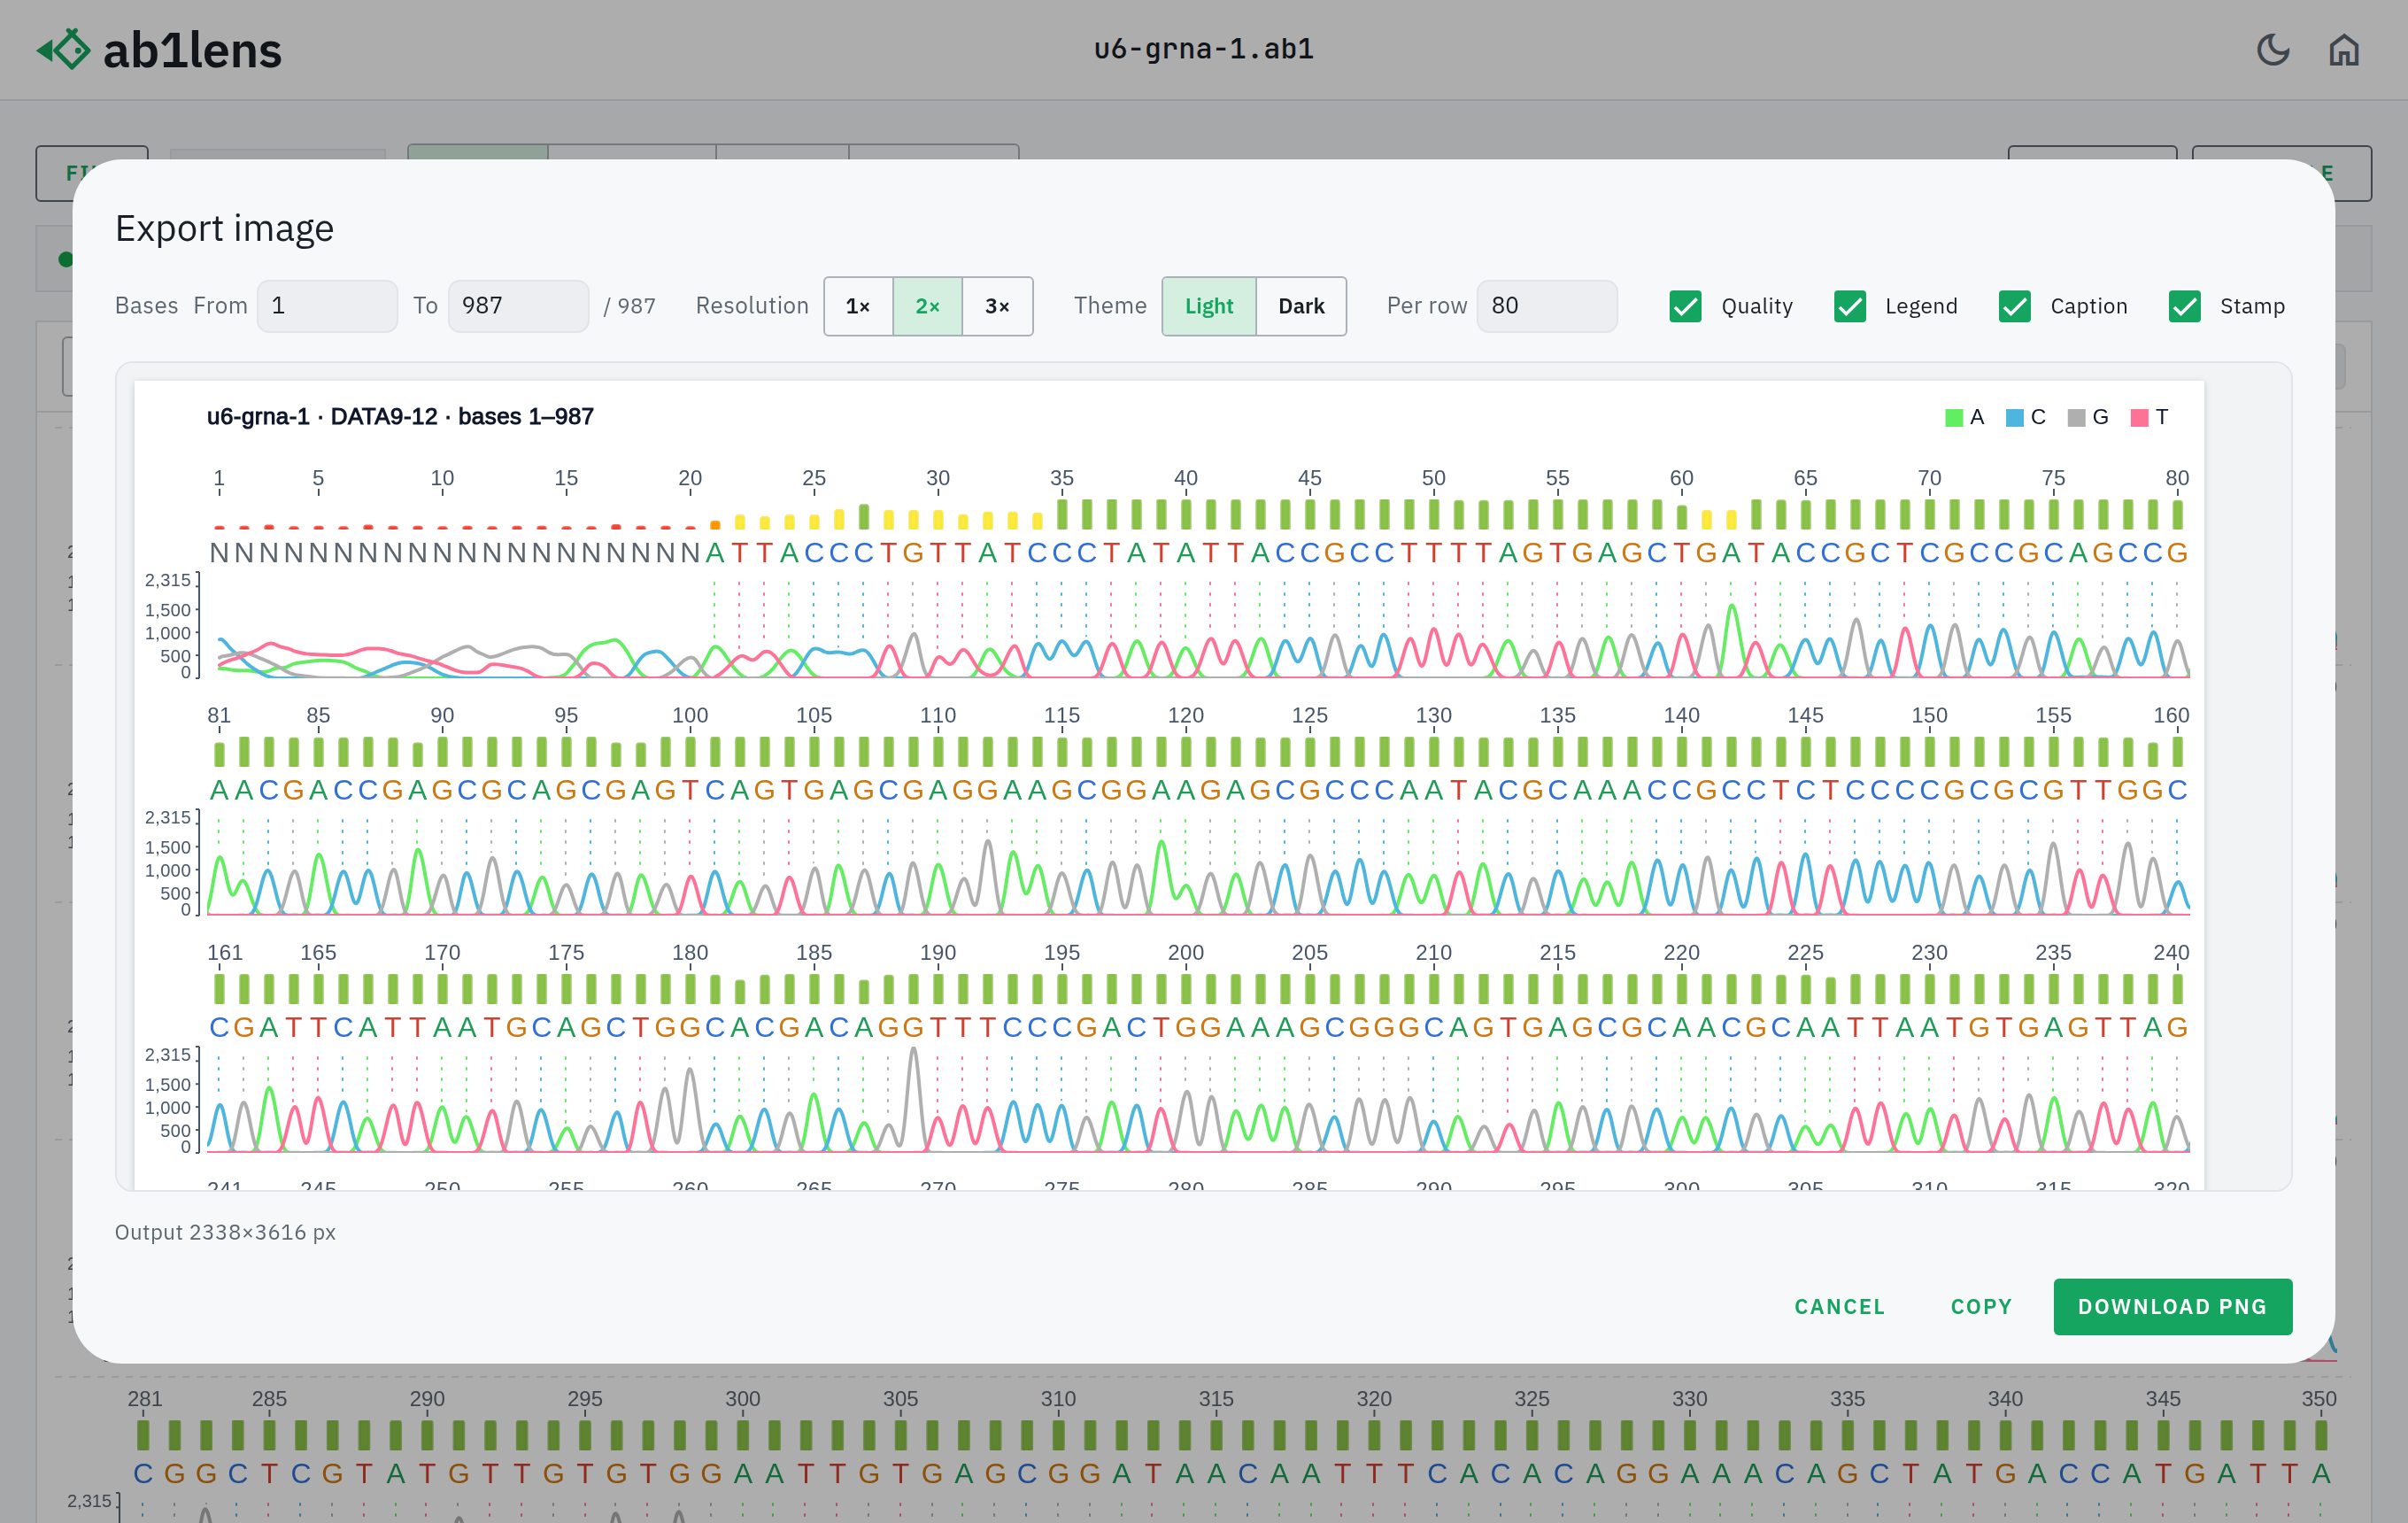This screenshot has width=2408, height=1523.
Task: Go home via house icon
Action: [x=2343, y=50]
